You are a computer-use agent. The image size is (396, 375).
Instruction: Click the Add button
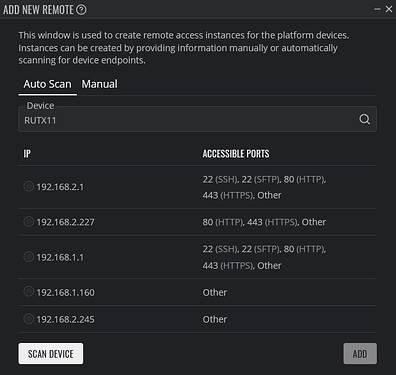click(x=360, y=354)
